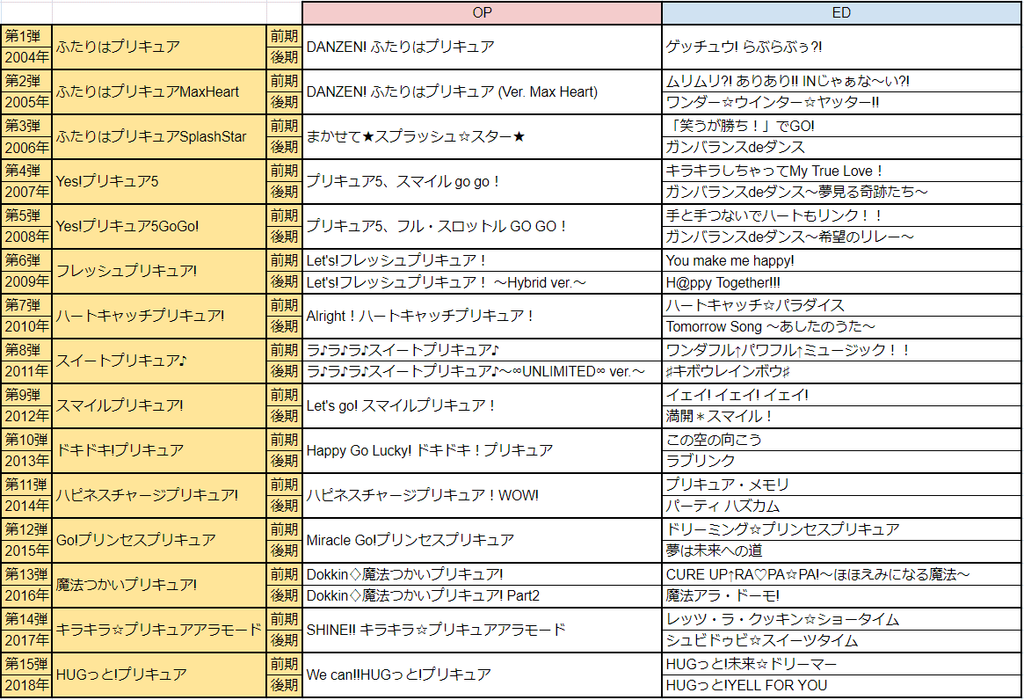Select the opening プリキュア5、フル・スロットル GO GO！
Screen dimensions: 1024x700
pyautogui.click(x=482, y=227)
